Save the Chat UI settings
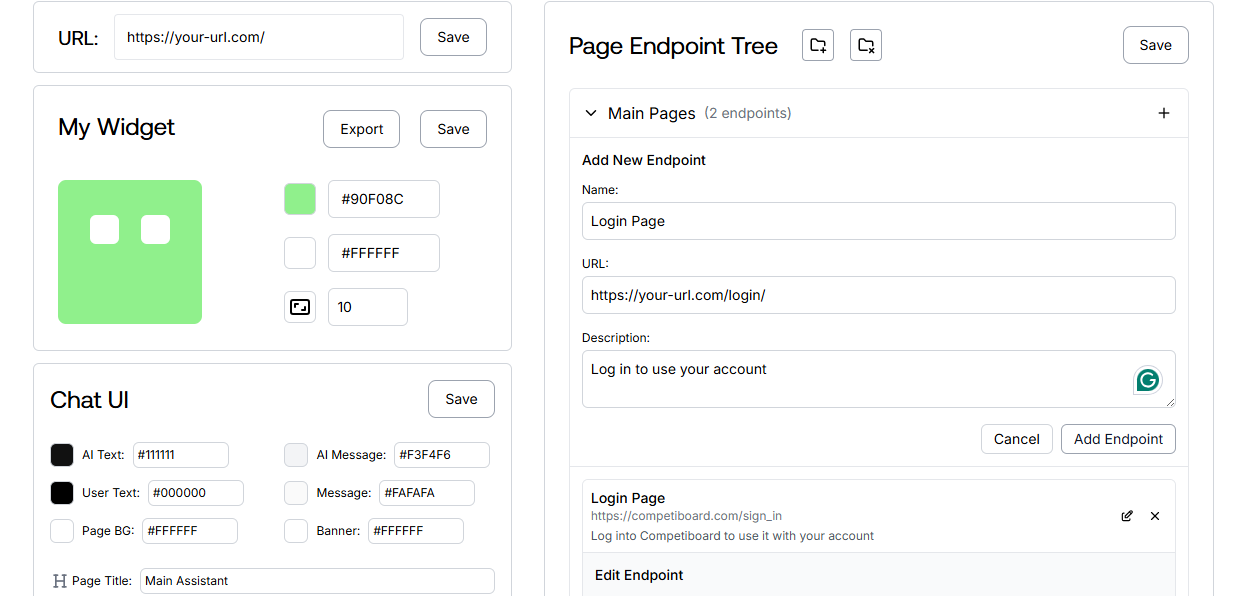This screenshot has height=596, width=1251. point(461,399)
